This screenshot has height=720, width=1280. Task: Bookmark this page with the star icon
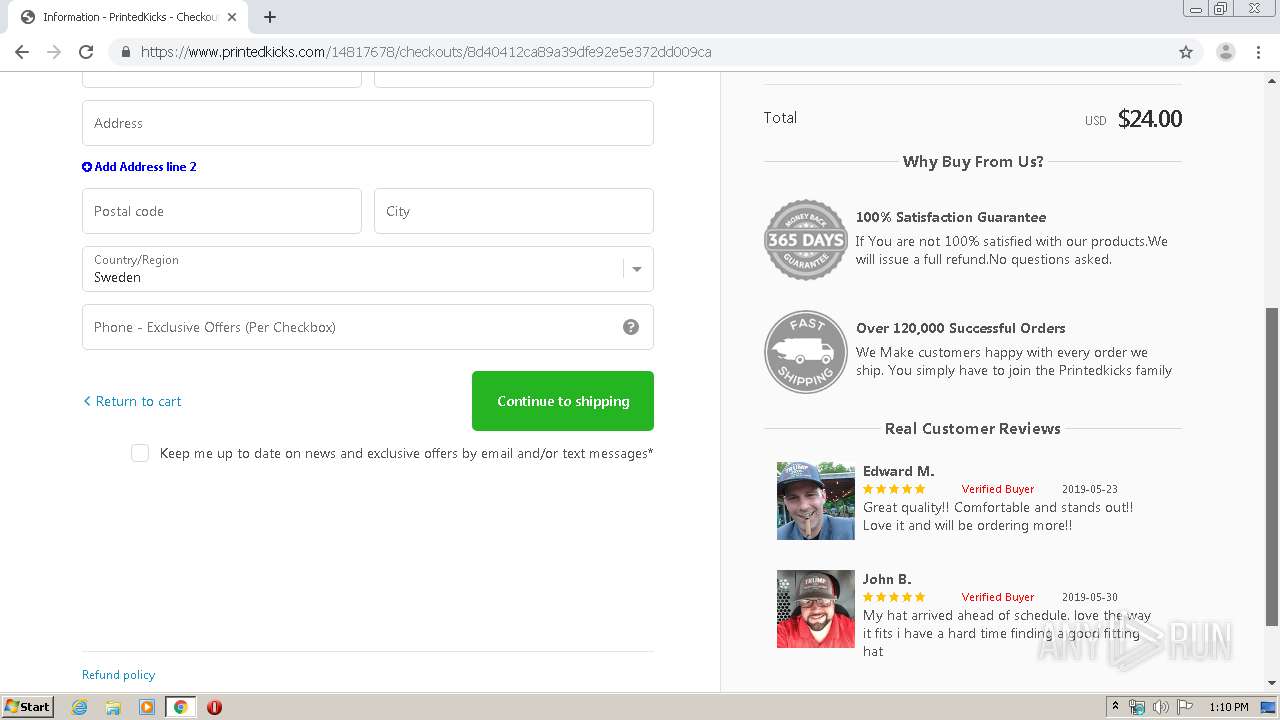(1186, 52)
